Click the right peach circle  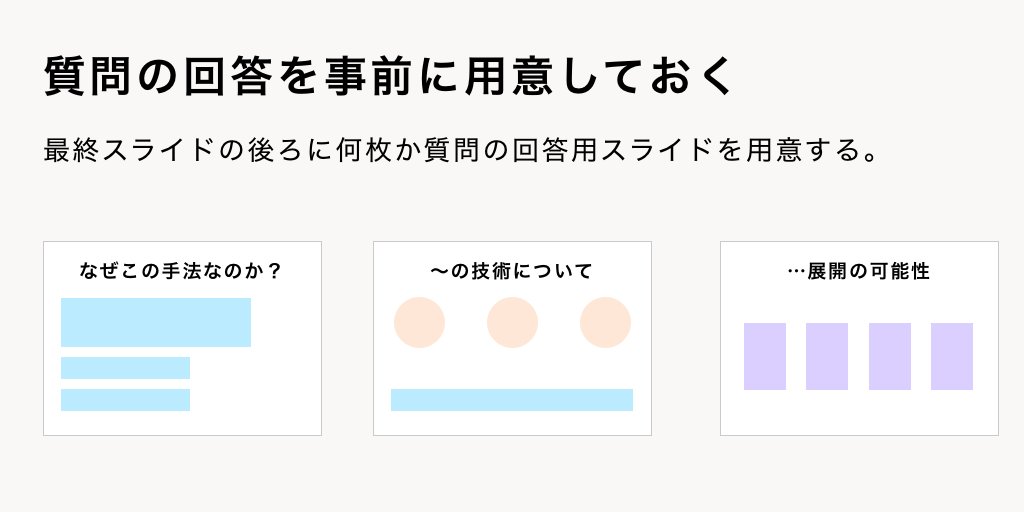tap(605, 323)
